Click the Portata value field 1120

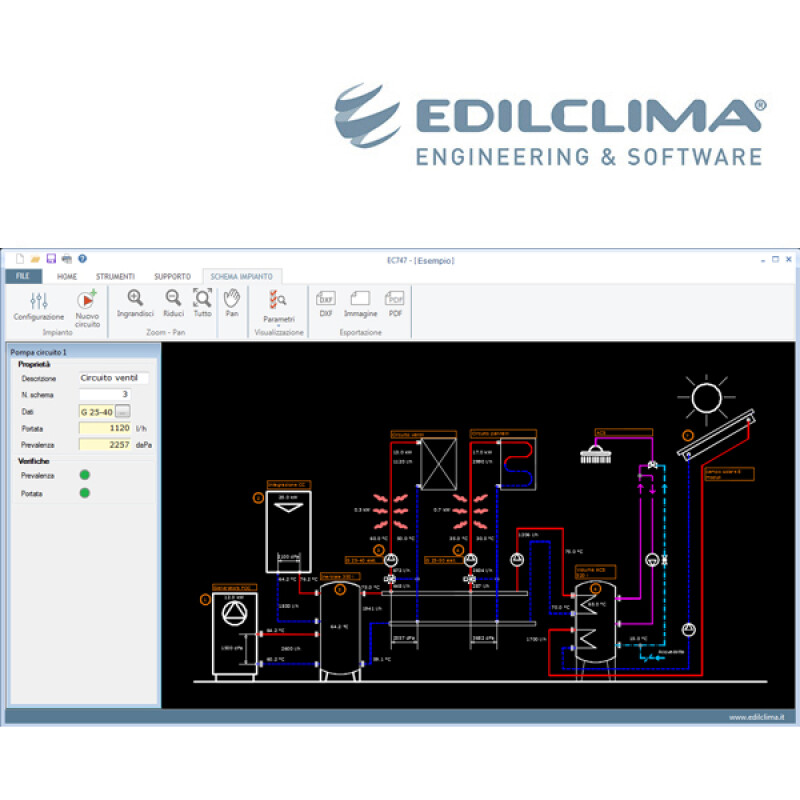(x=105, y=428)
